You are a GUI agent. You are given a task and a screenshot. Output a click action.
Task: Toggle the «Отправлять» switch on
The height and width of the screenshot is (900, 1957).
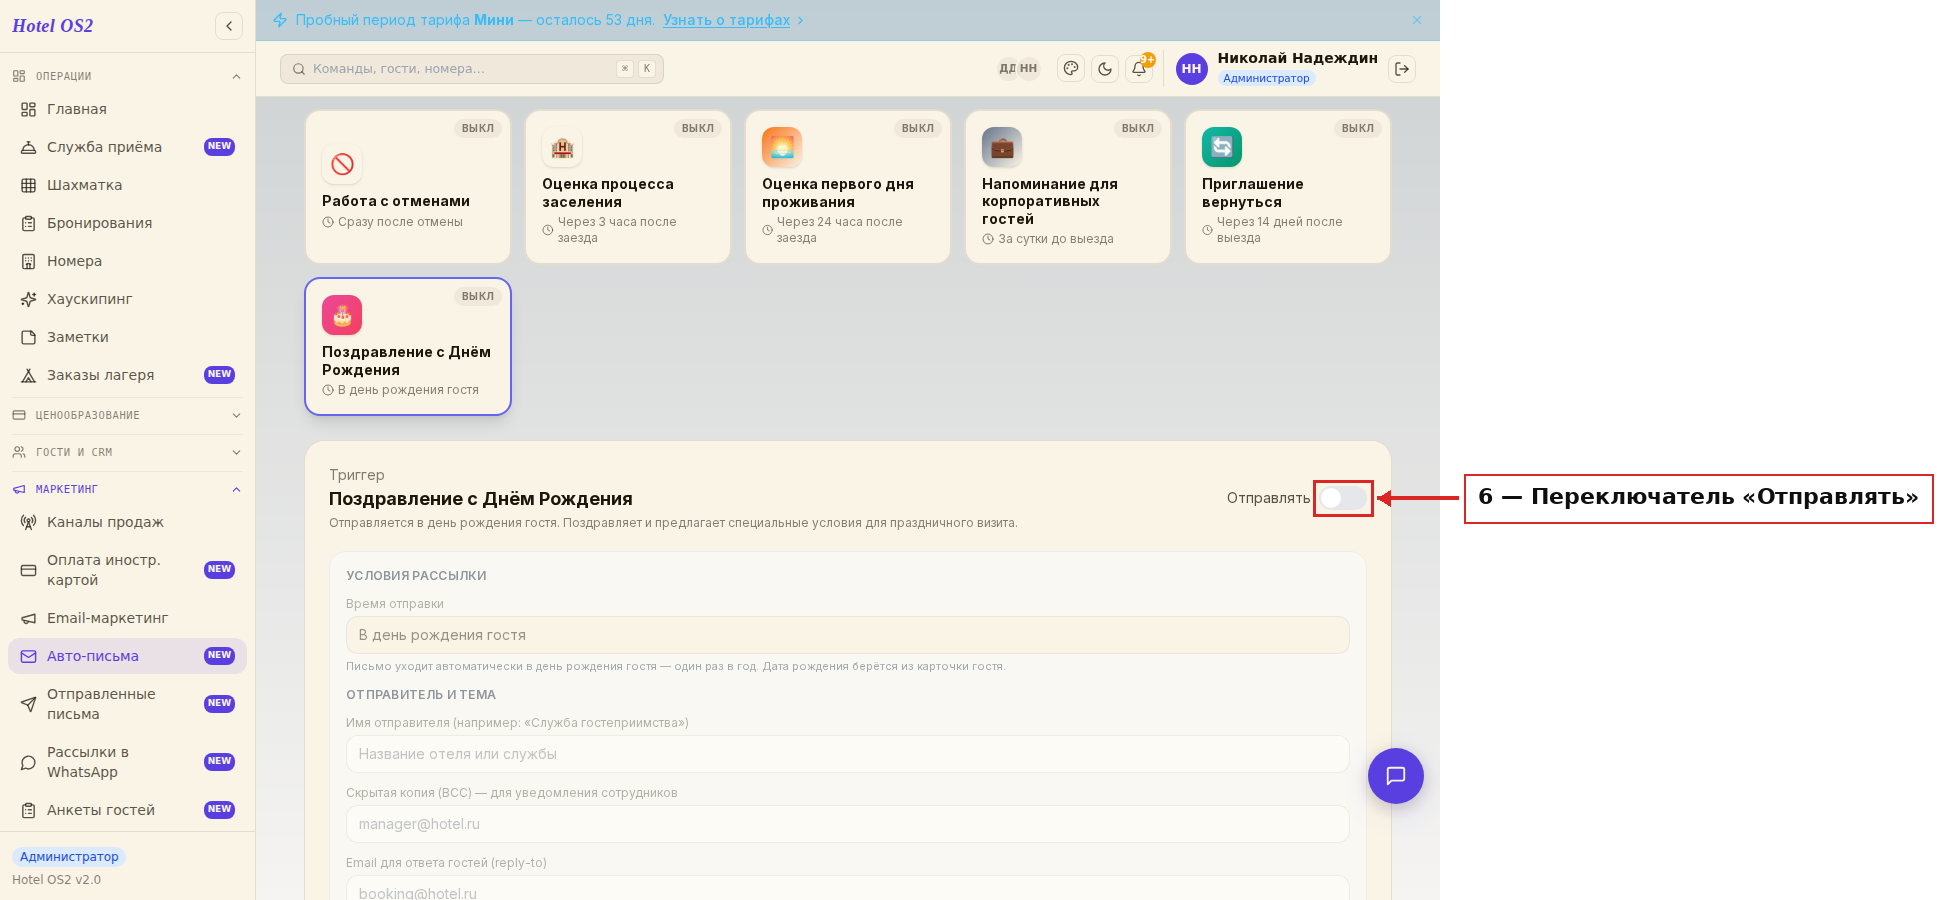tap(1343, 498)
